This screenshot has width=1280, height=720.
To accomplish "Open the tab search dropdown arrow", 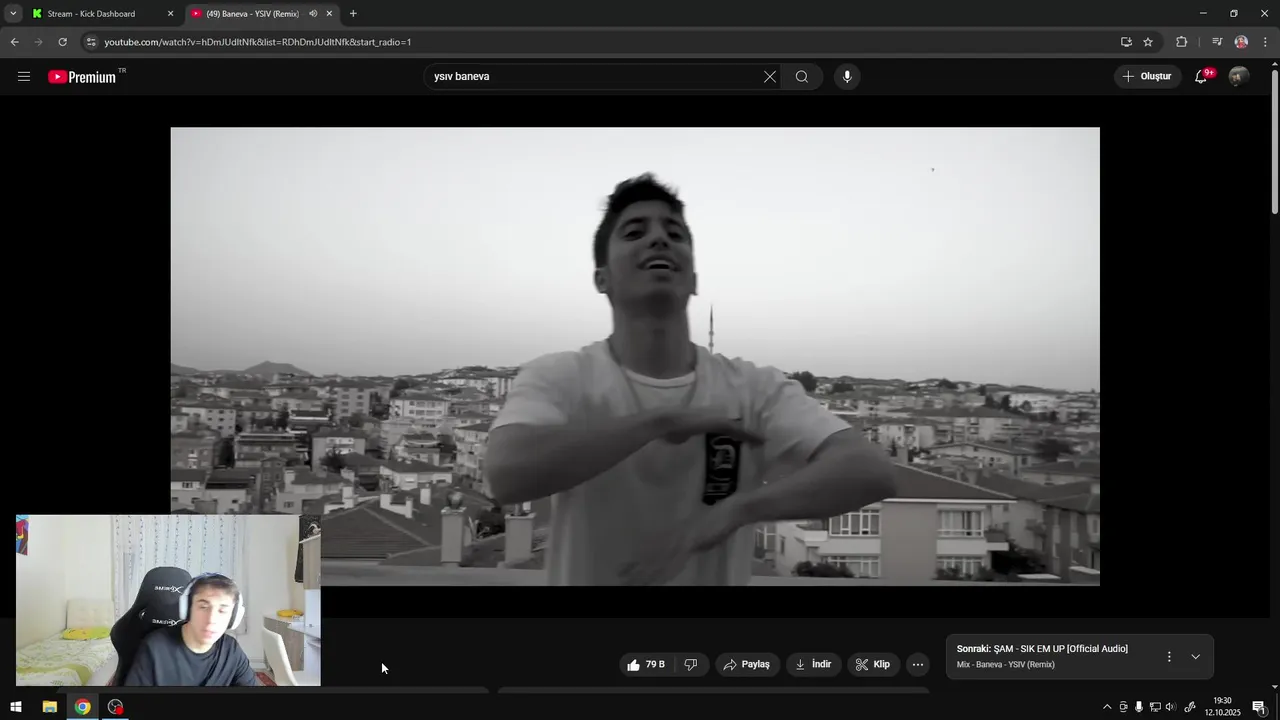I will (x=13, y=14).
